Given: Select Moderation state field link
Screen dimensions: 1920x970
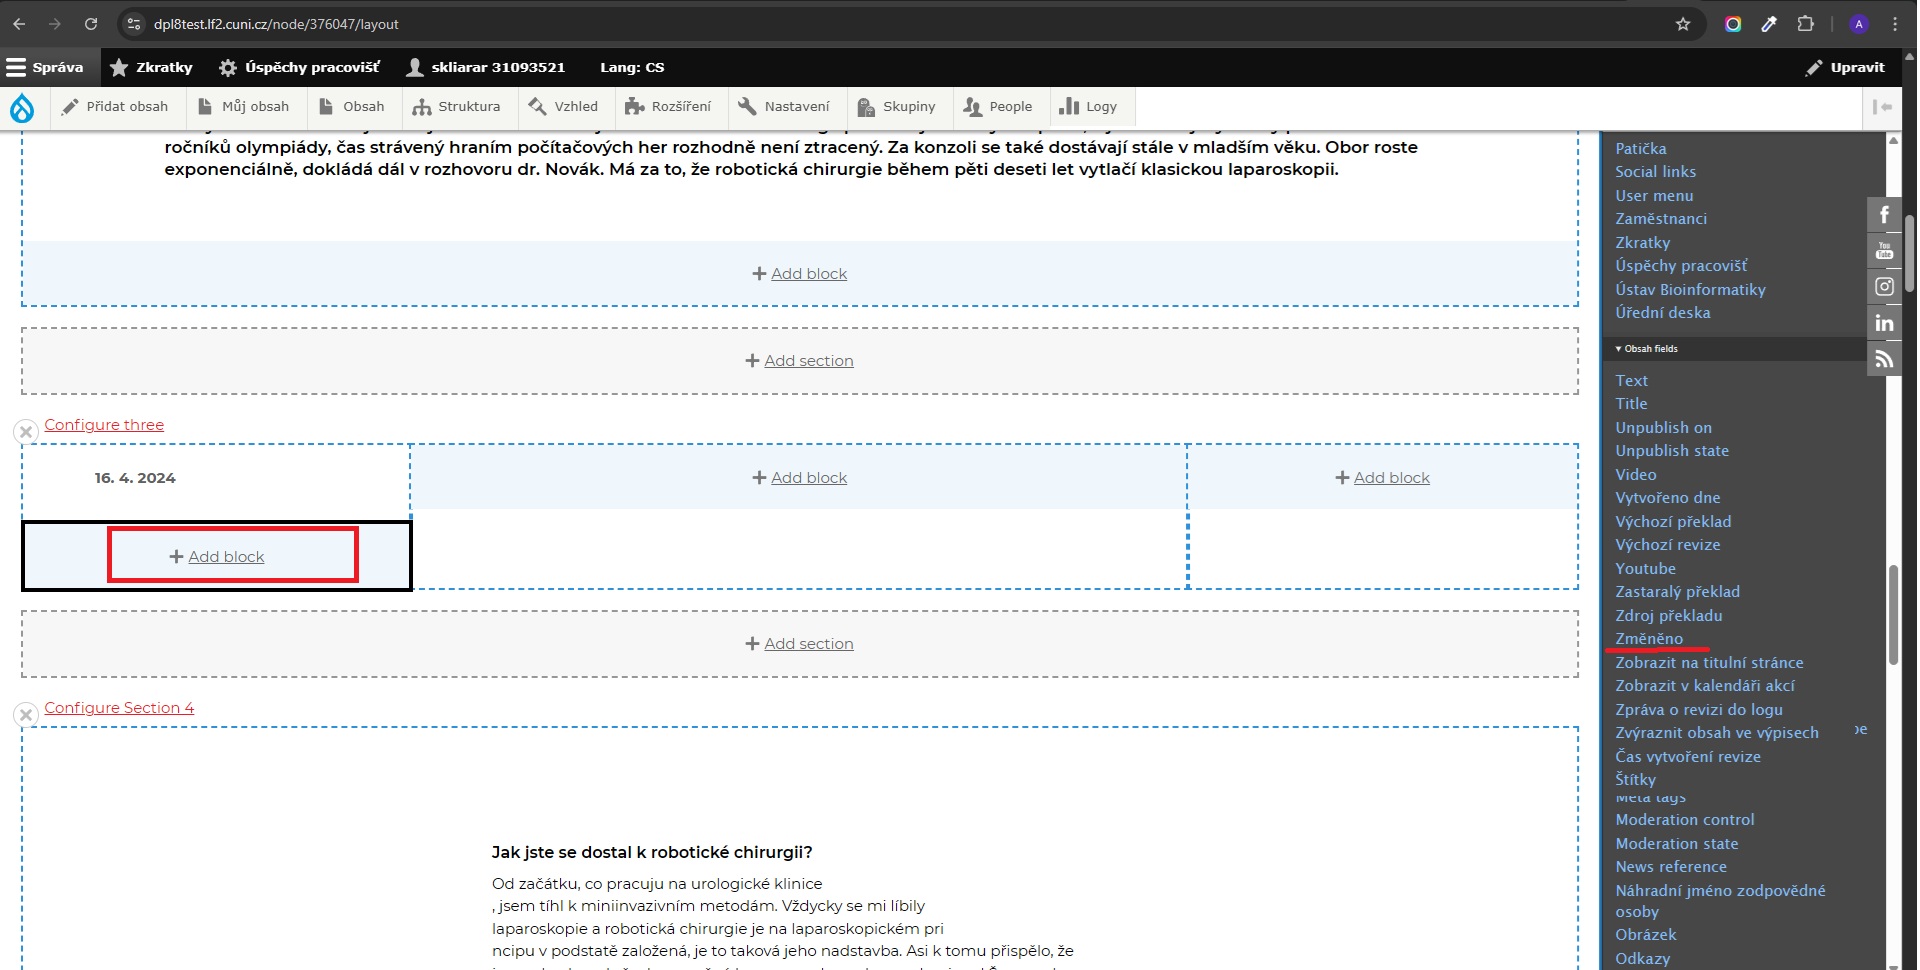Looking at the screenshot, I should (1677, 844).
